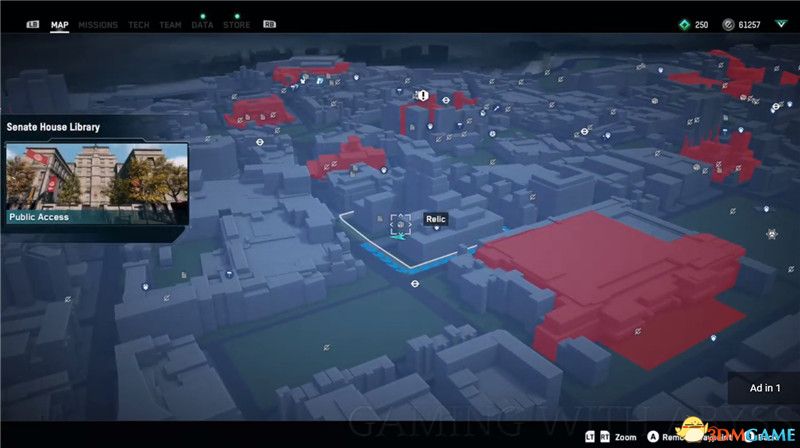The image size is (800, 448).
Task: Expand the green down-arrow menu top right
Action: pos(781,24)
